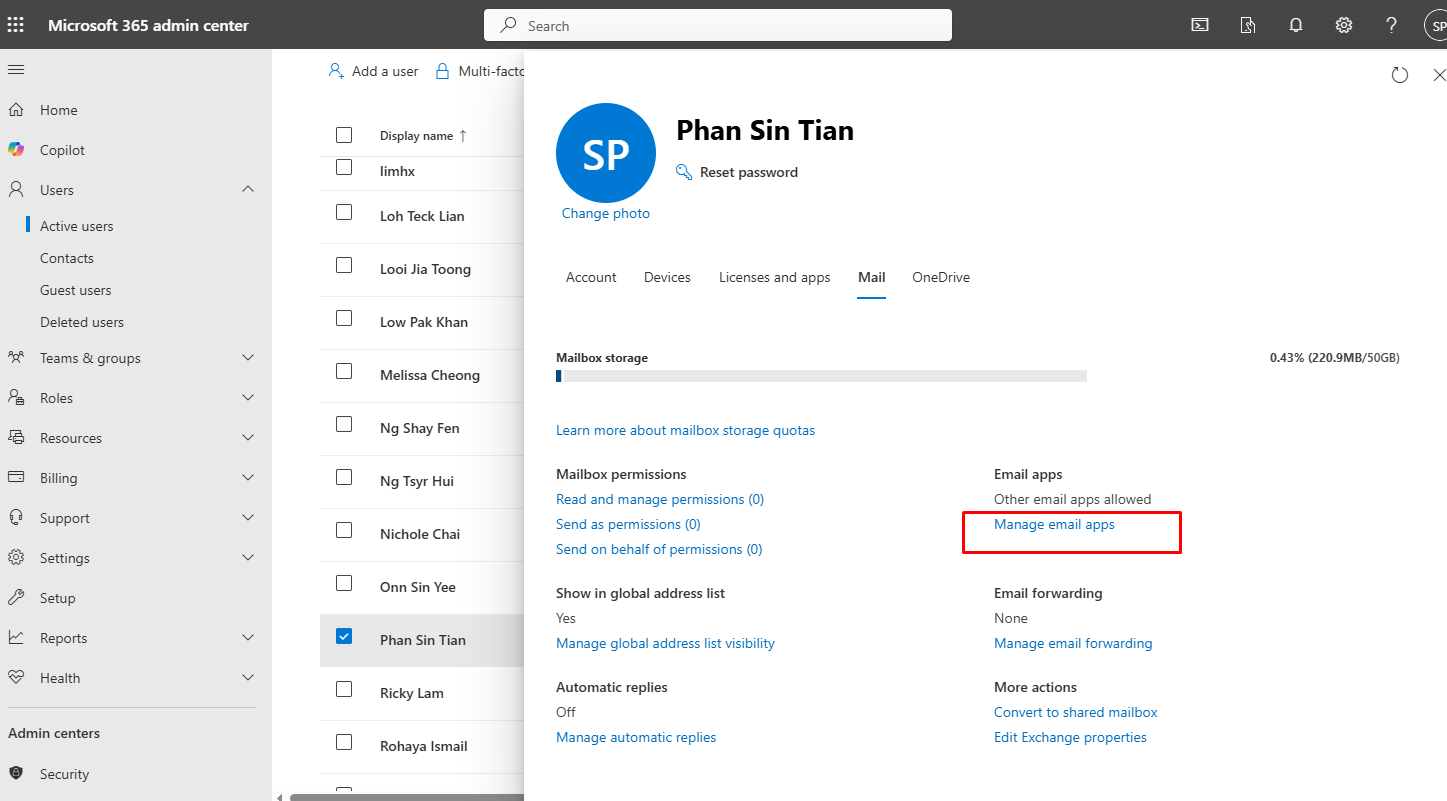The width and height of the screenshot is (1447, 801).
Task: Expand the Billing section
Action: (x=248, y=478)
